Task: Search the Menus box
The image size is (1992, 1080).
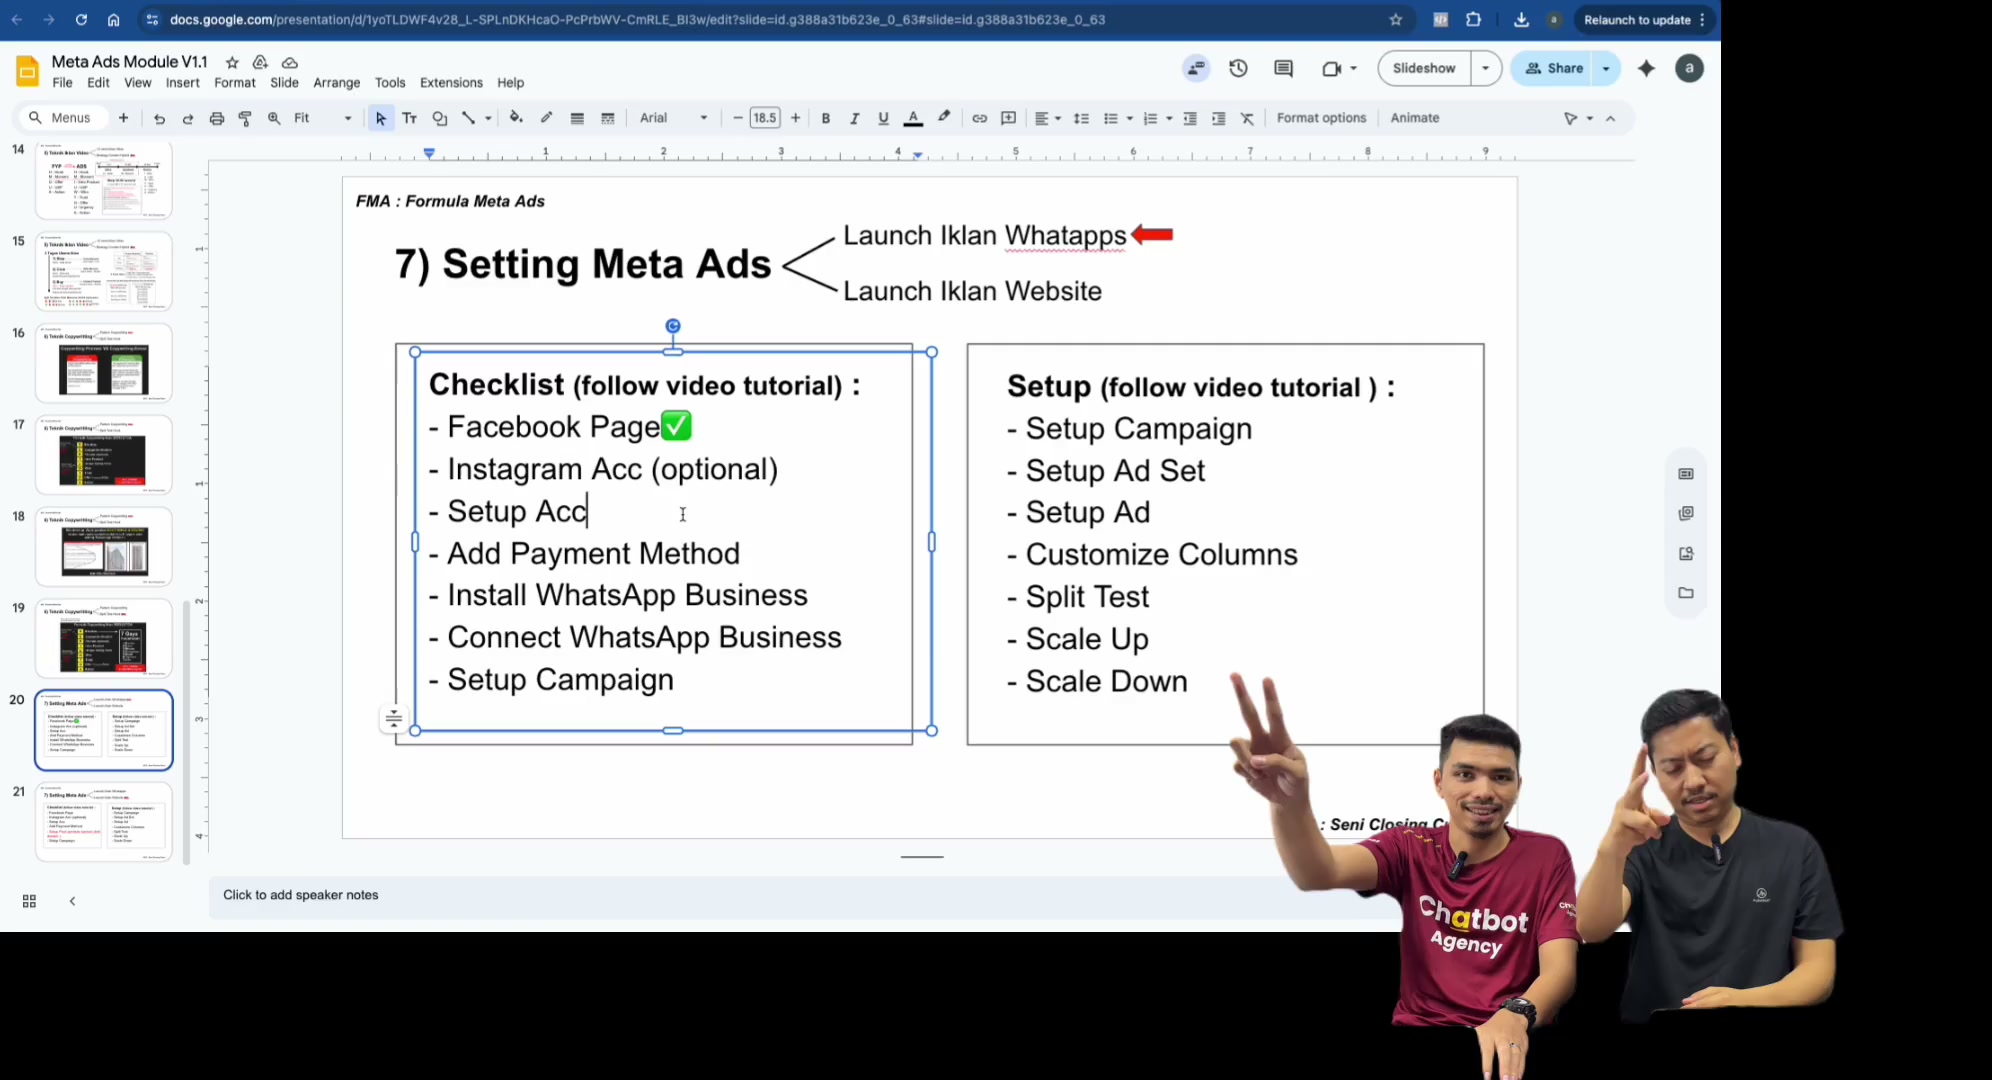Action: [62, 118]
